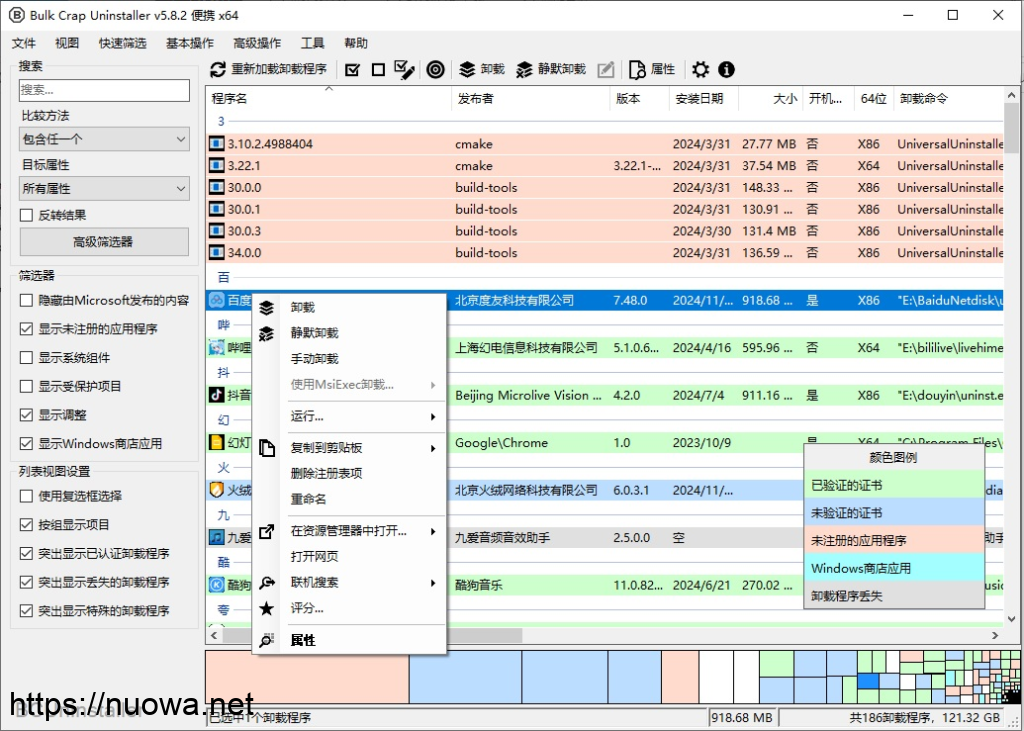The image size is (1024, 731).
Task: Click the invert selection toolbar icon
Action: point(404,70)
